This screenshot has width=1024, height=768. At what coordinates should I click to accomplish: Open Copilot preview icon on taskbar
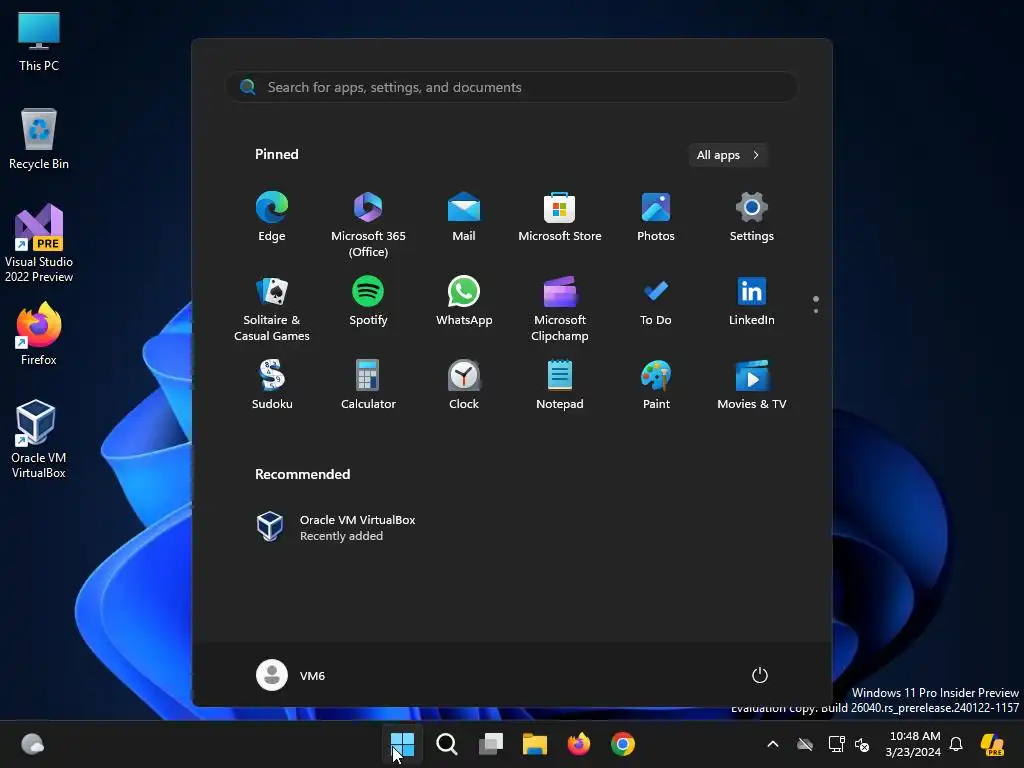pos(992,744)
